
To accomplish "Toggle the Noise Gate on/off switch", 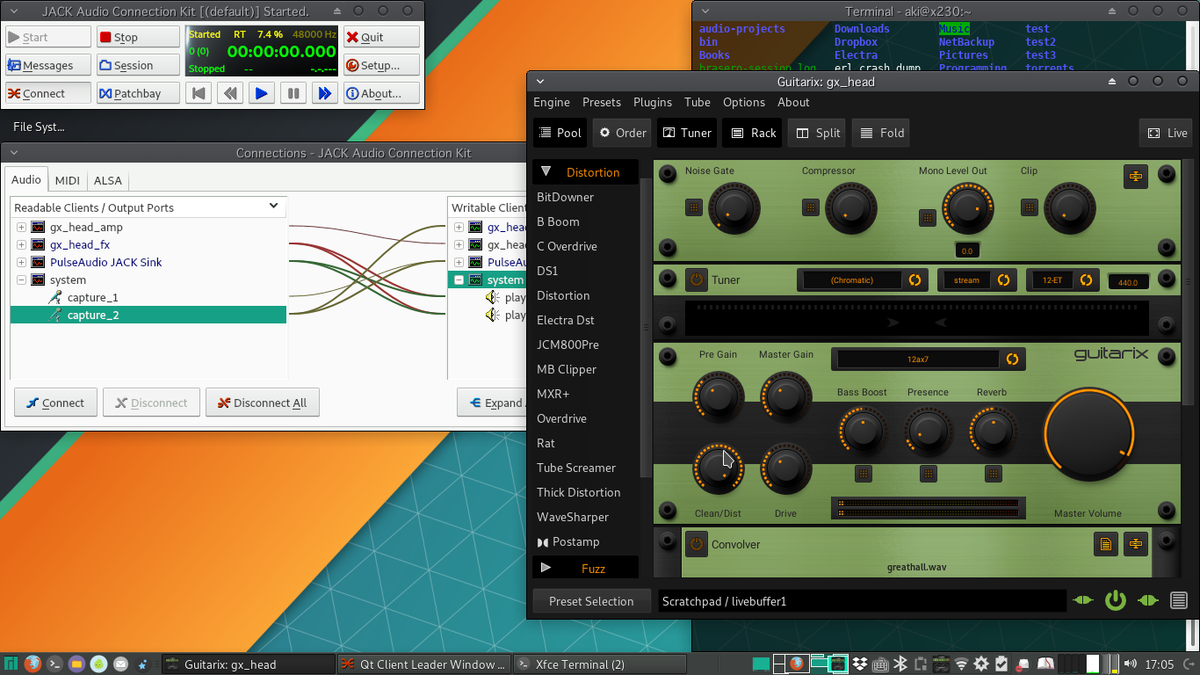I will 694,208.
